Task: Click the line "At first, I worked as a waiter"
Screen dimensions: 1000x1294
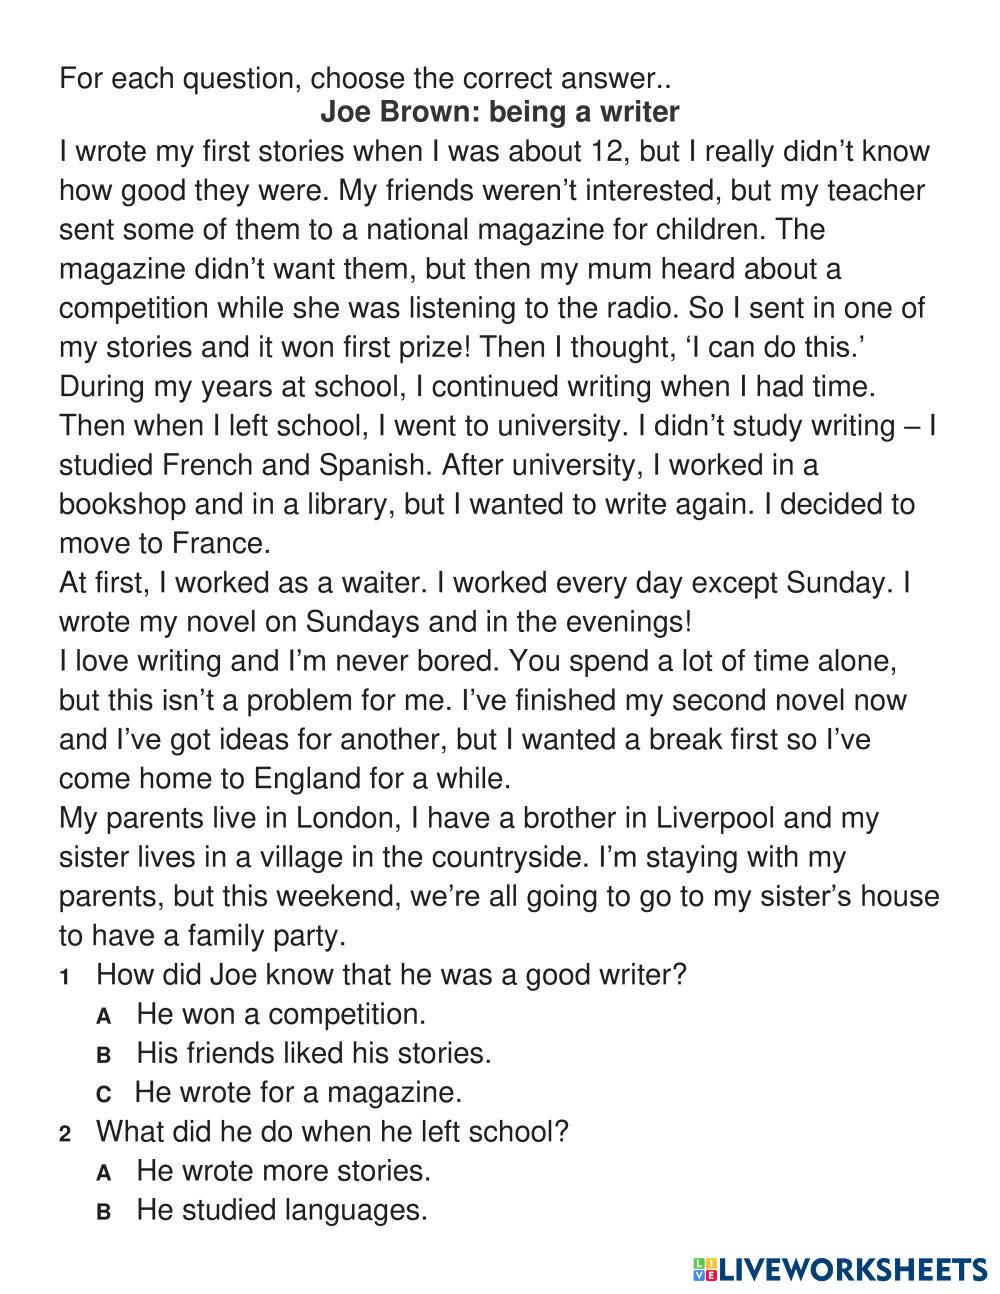Action: 484,582
